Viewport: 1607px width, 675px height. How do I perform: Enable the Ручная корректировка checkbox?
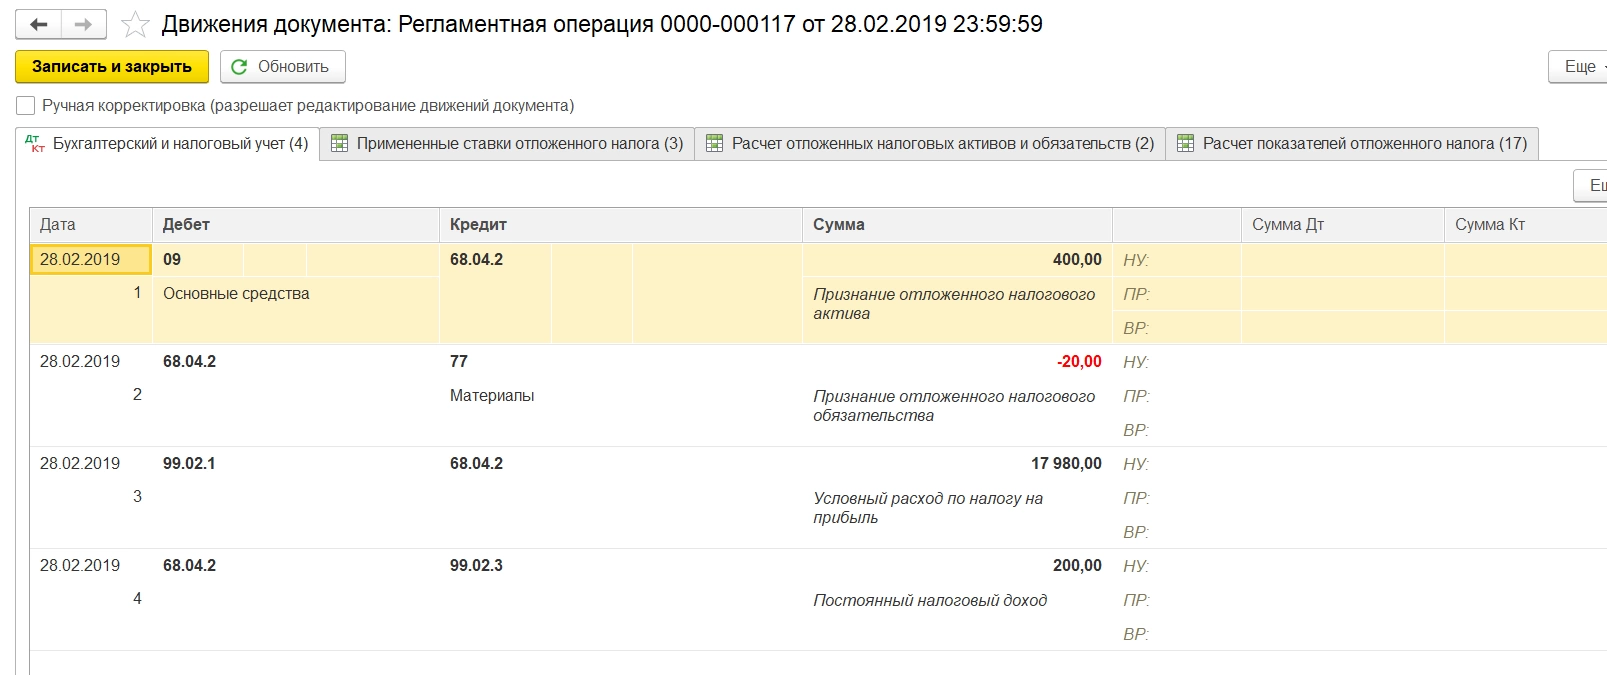point(26,106)
